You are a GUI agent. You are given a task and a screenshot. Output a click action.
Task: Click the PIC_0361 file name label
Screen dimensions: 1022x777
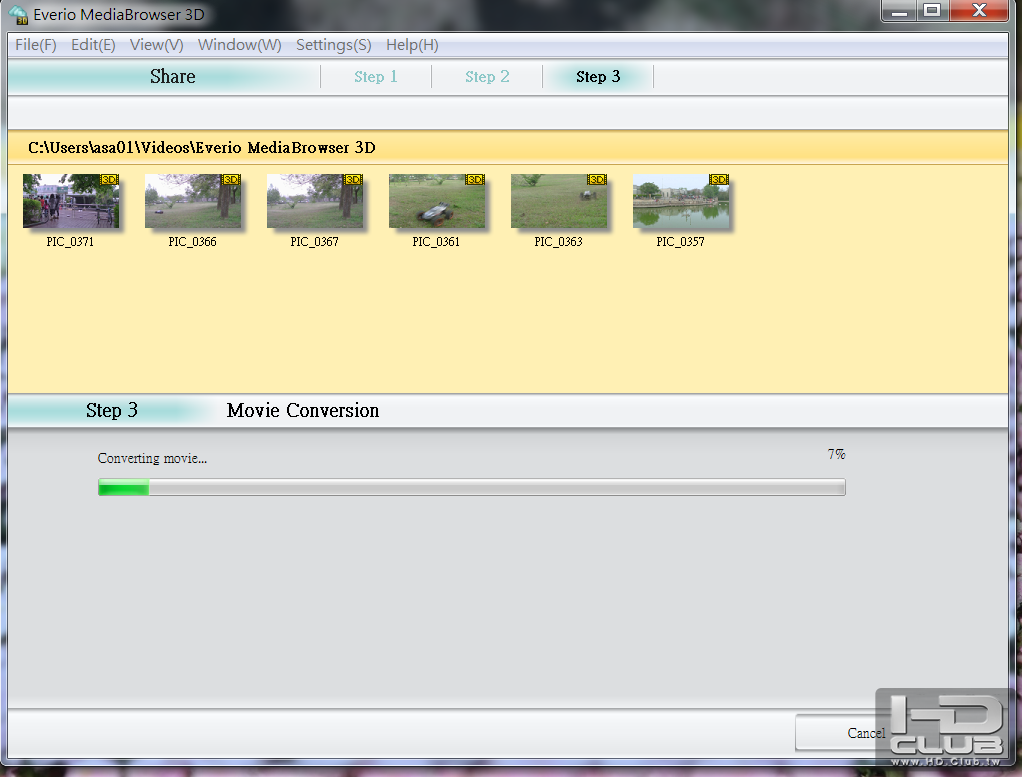click(436, 242)
